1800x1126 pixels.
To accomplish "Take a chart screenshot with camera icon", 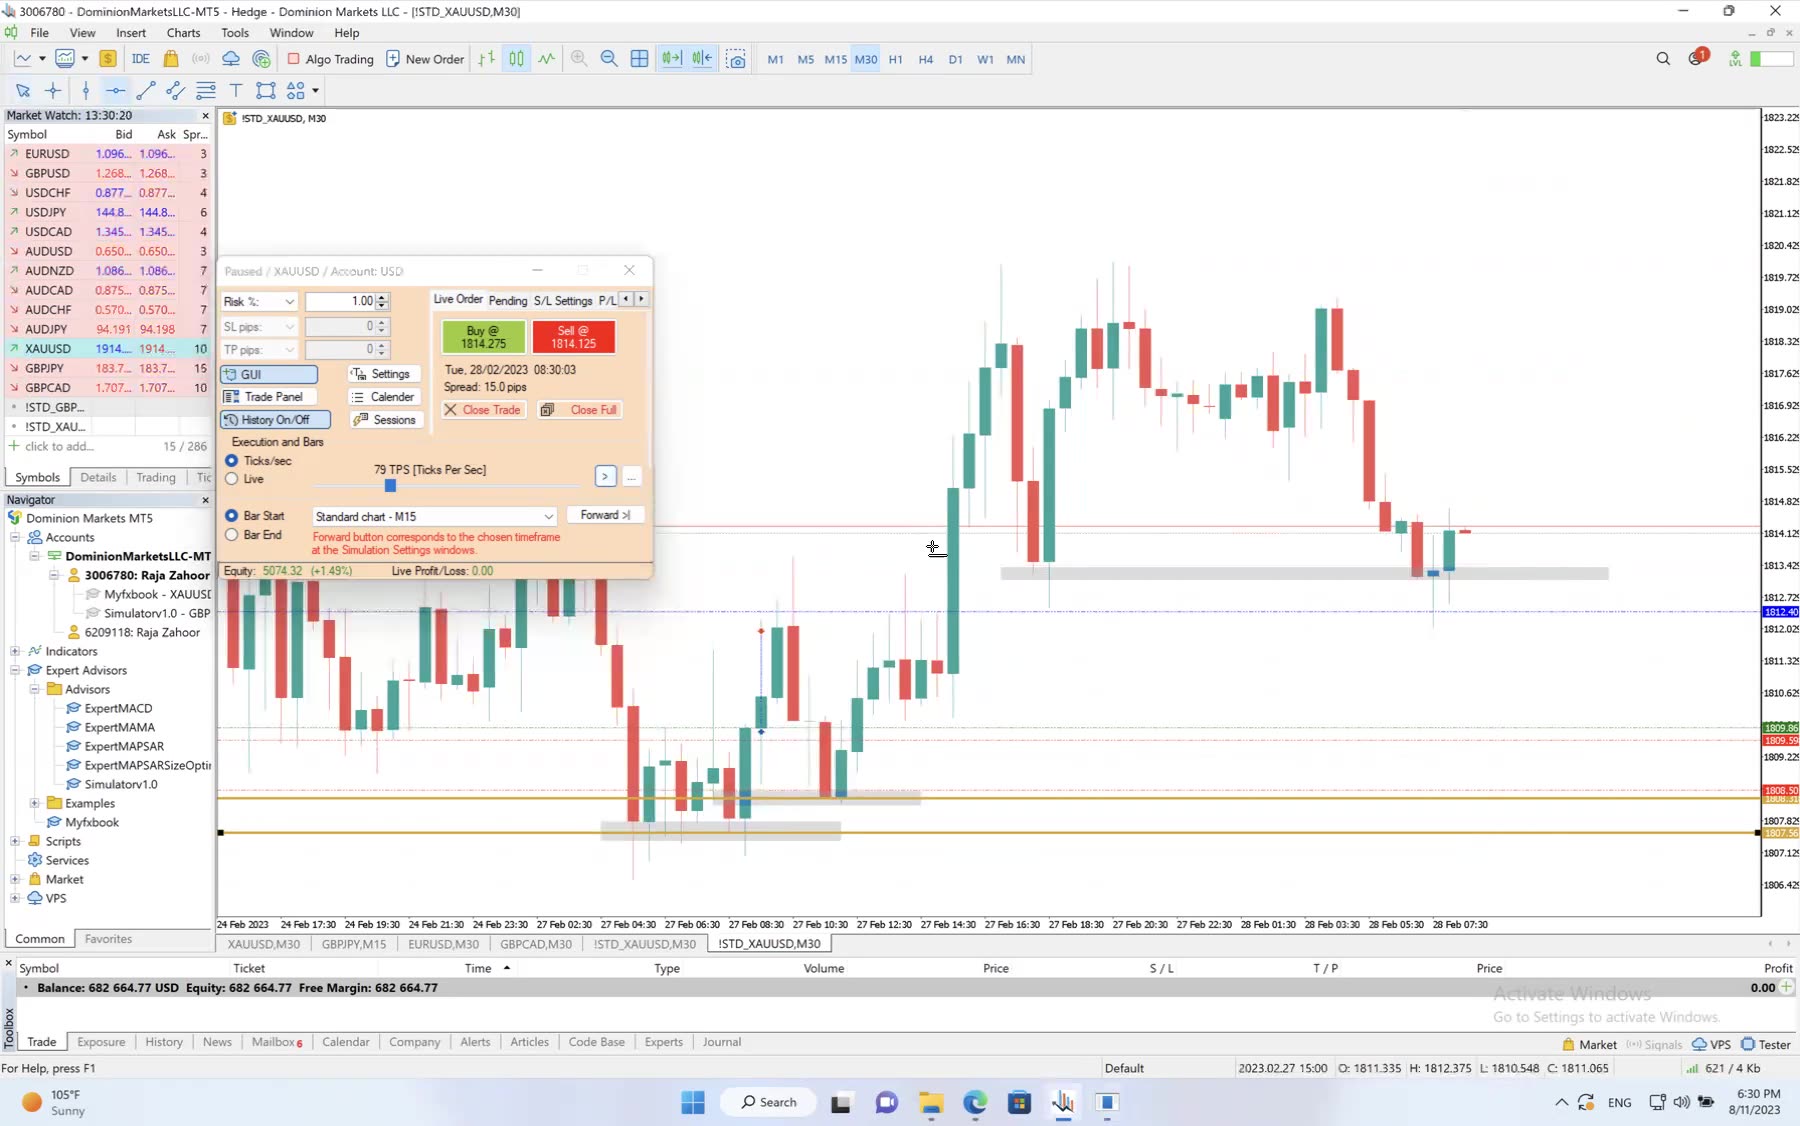I will 736,59.
